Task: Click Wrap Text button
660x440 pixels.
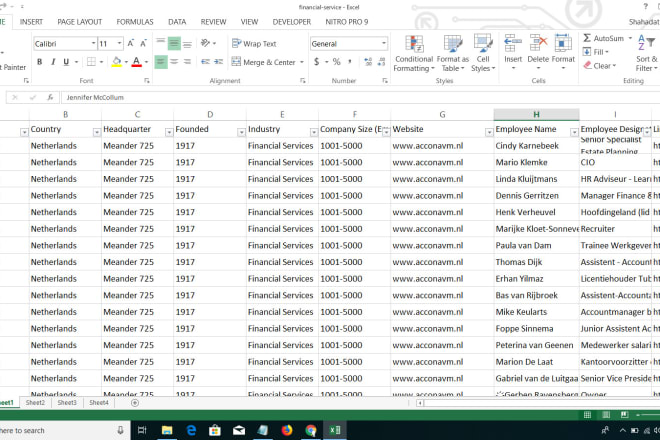Action: coord(254,43)
